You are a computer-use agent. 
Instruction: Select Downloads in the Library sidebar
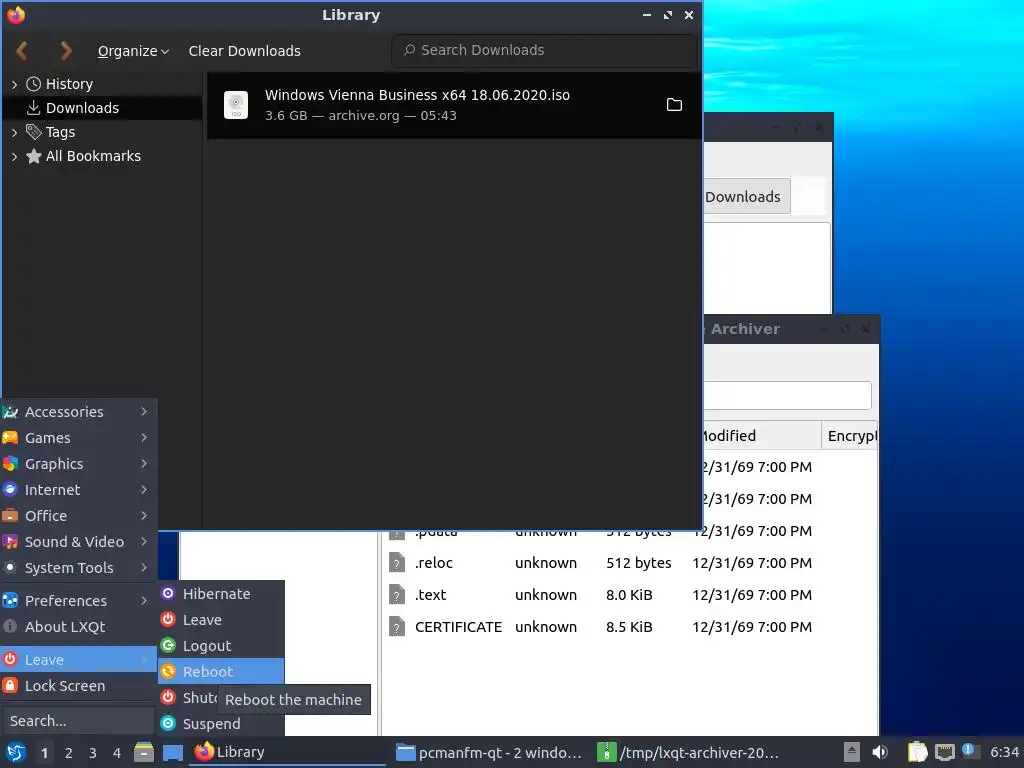[x=103, y=108]
